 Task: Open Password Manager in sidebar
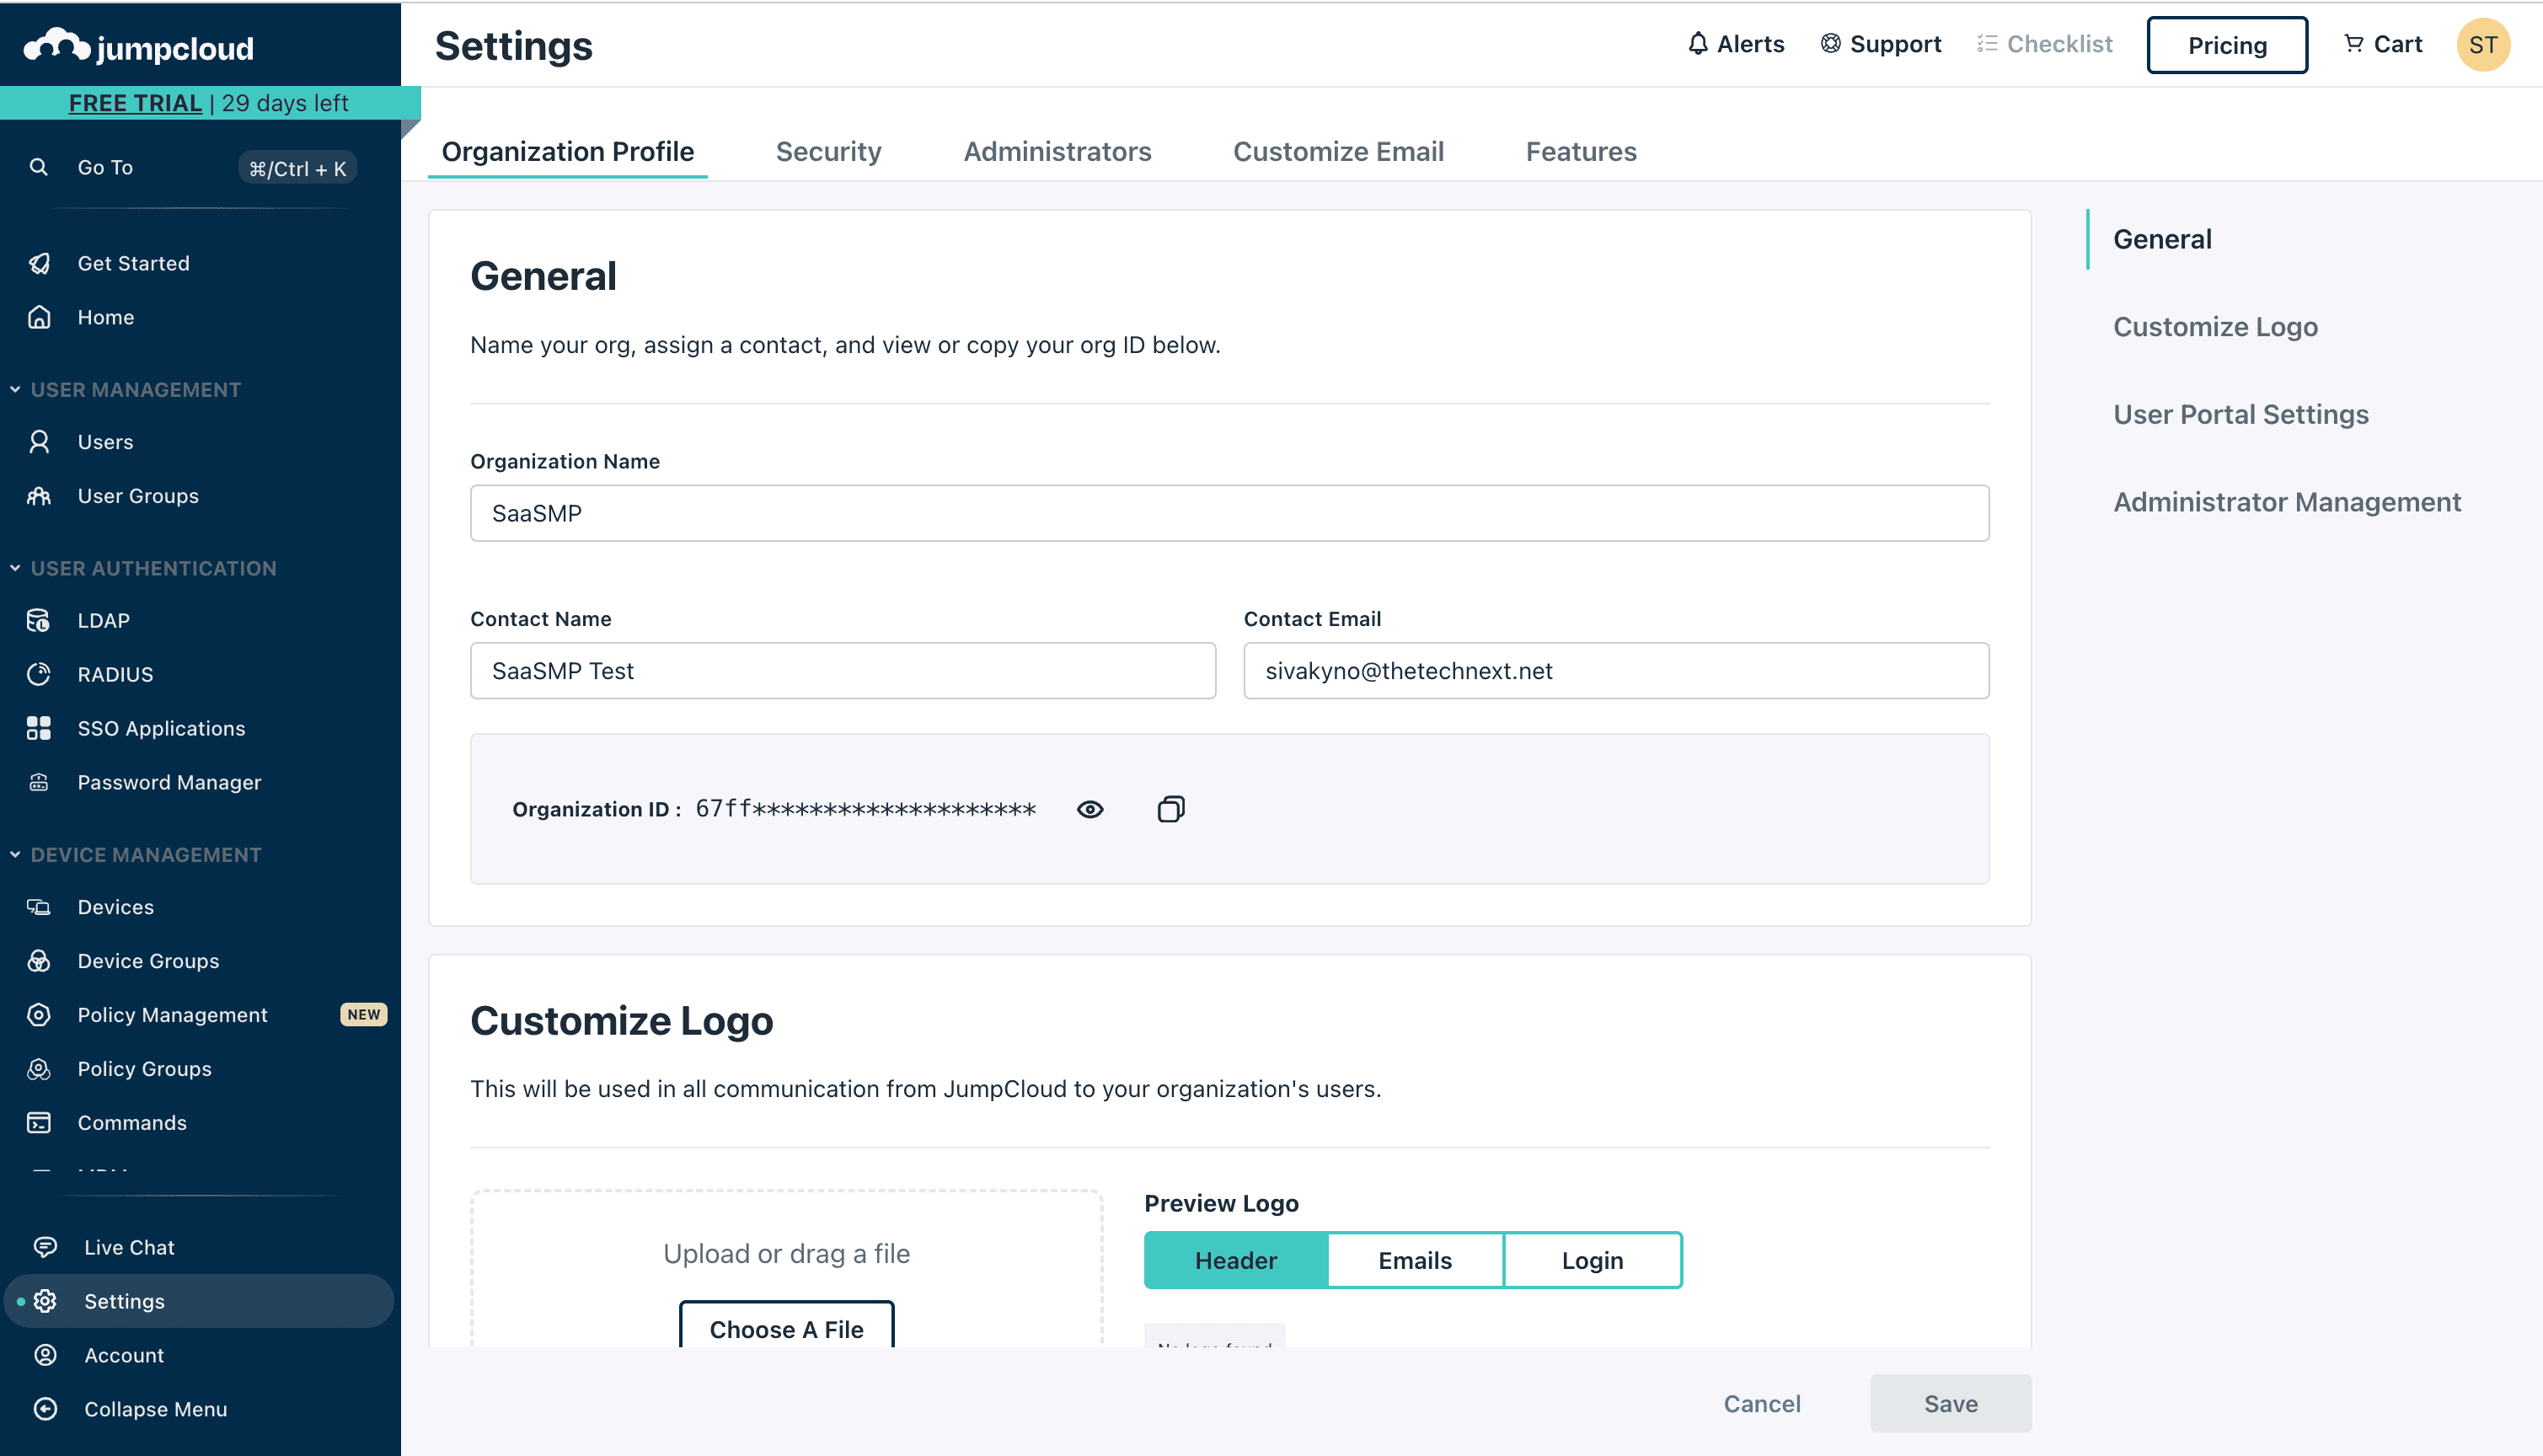169,782
